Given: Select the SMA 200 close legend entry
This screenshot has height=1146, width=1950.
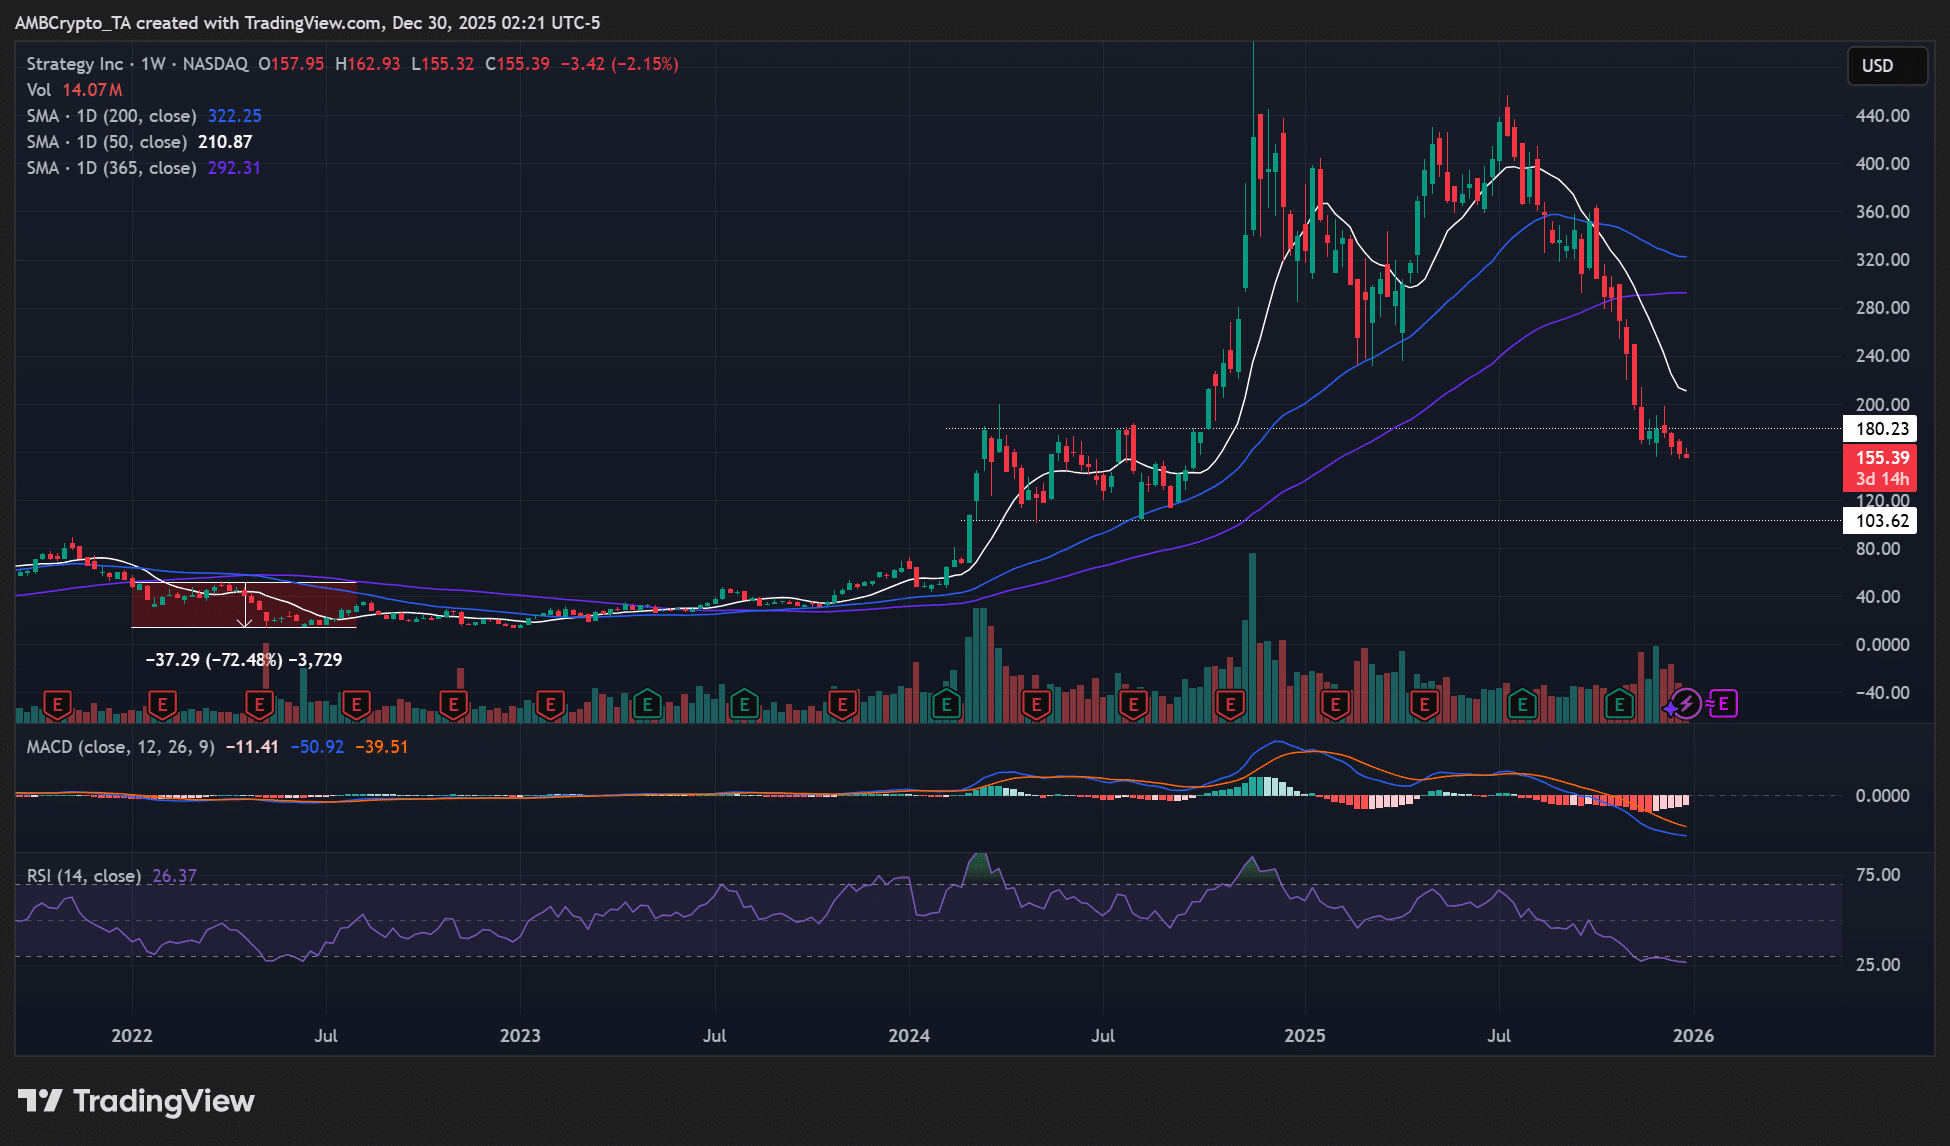Looking at the screenshot, I should pos(111,116).
